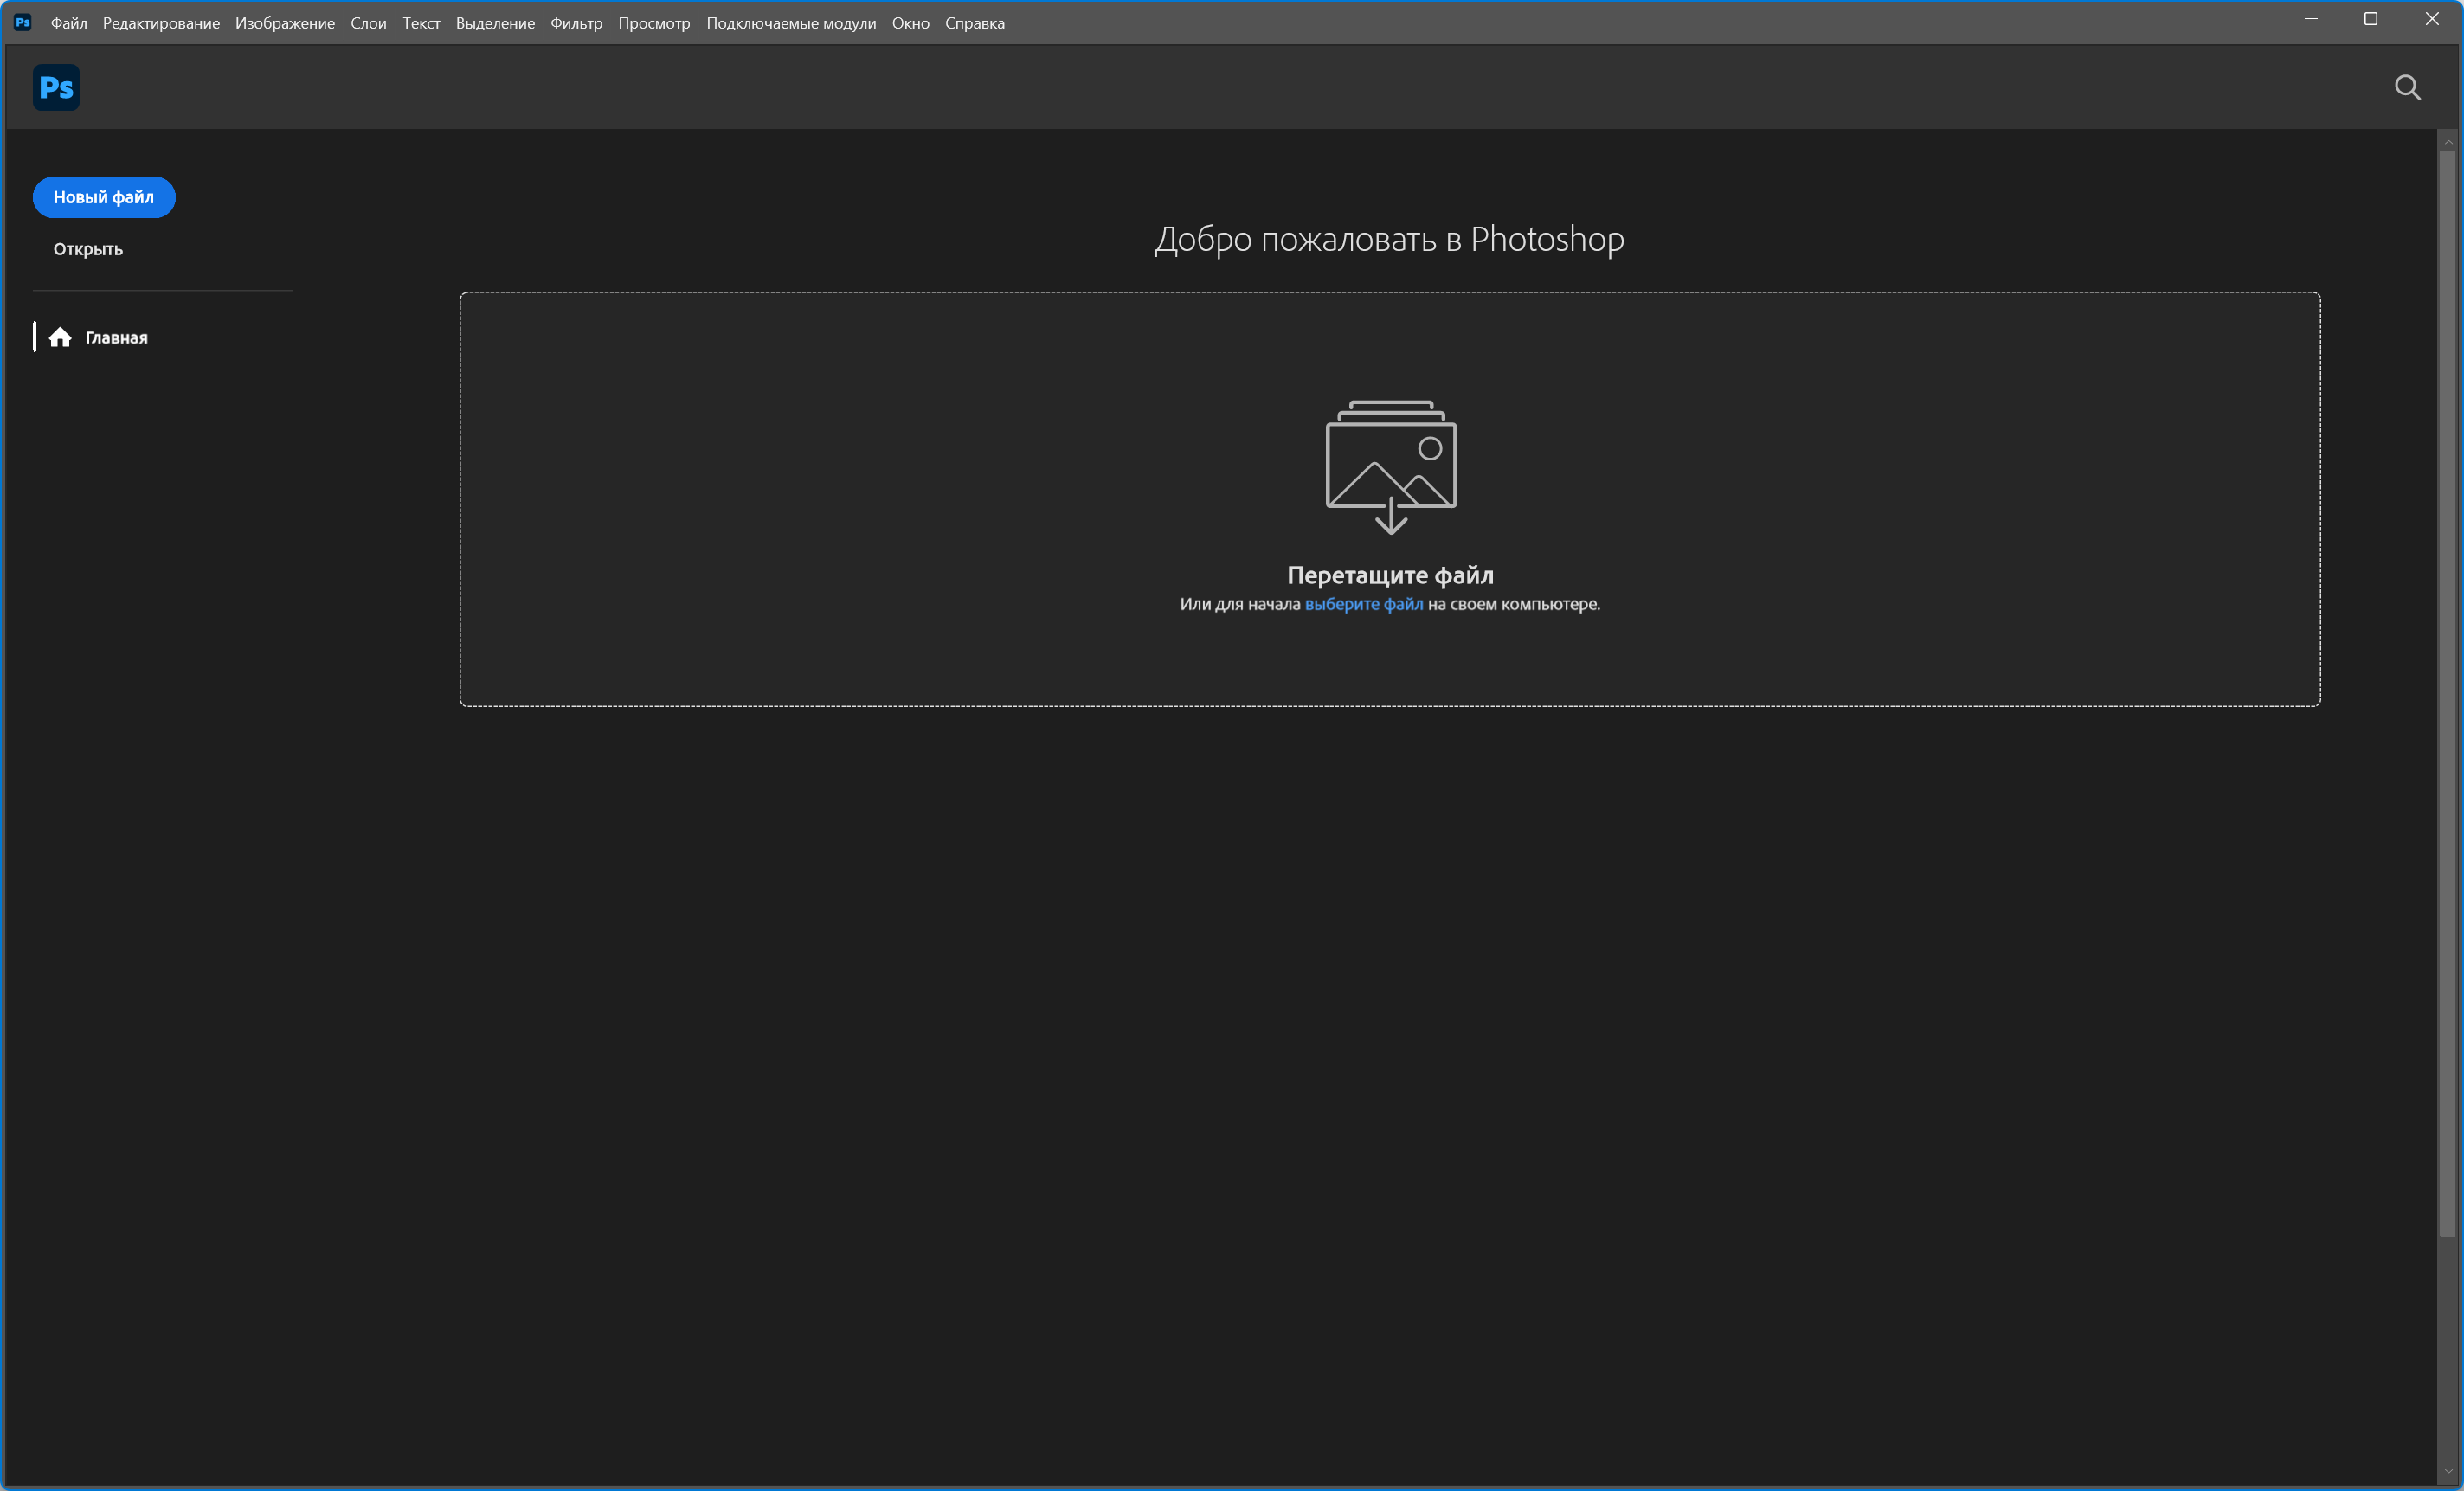Image resolution: width=2464 pixels, height=1491 pixels.
Task: Open the Выделение menu
Action: (x=495, y=23)
